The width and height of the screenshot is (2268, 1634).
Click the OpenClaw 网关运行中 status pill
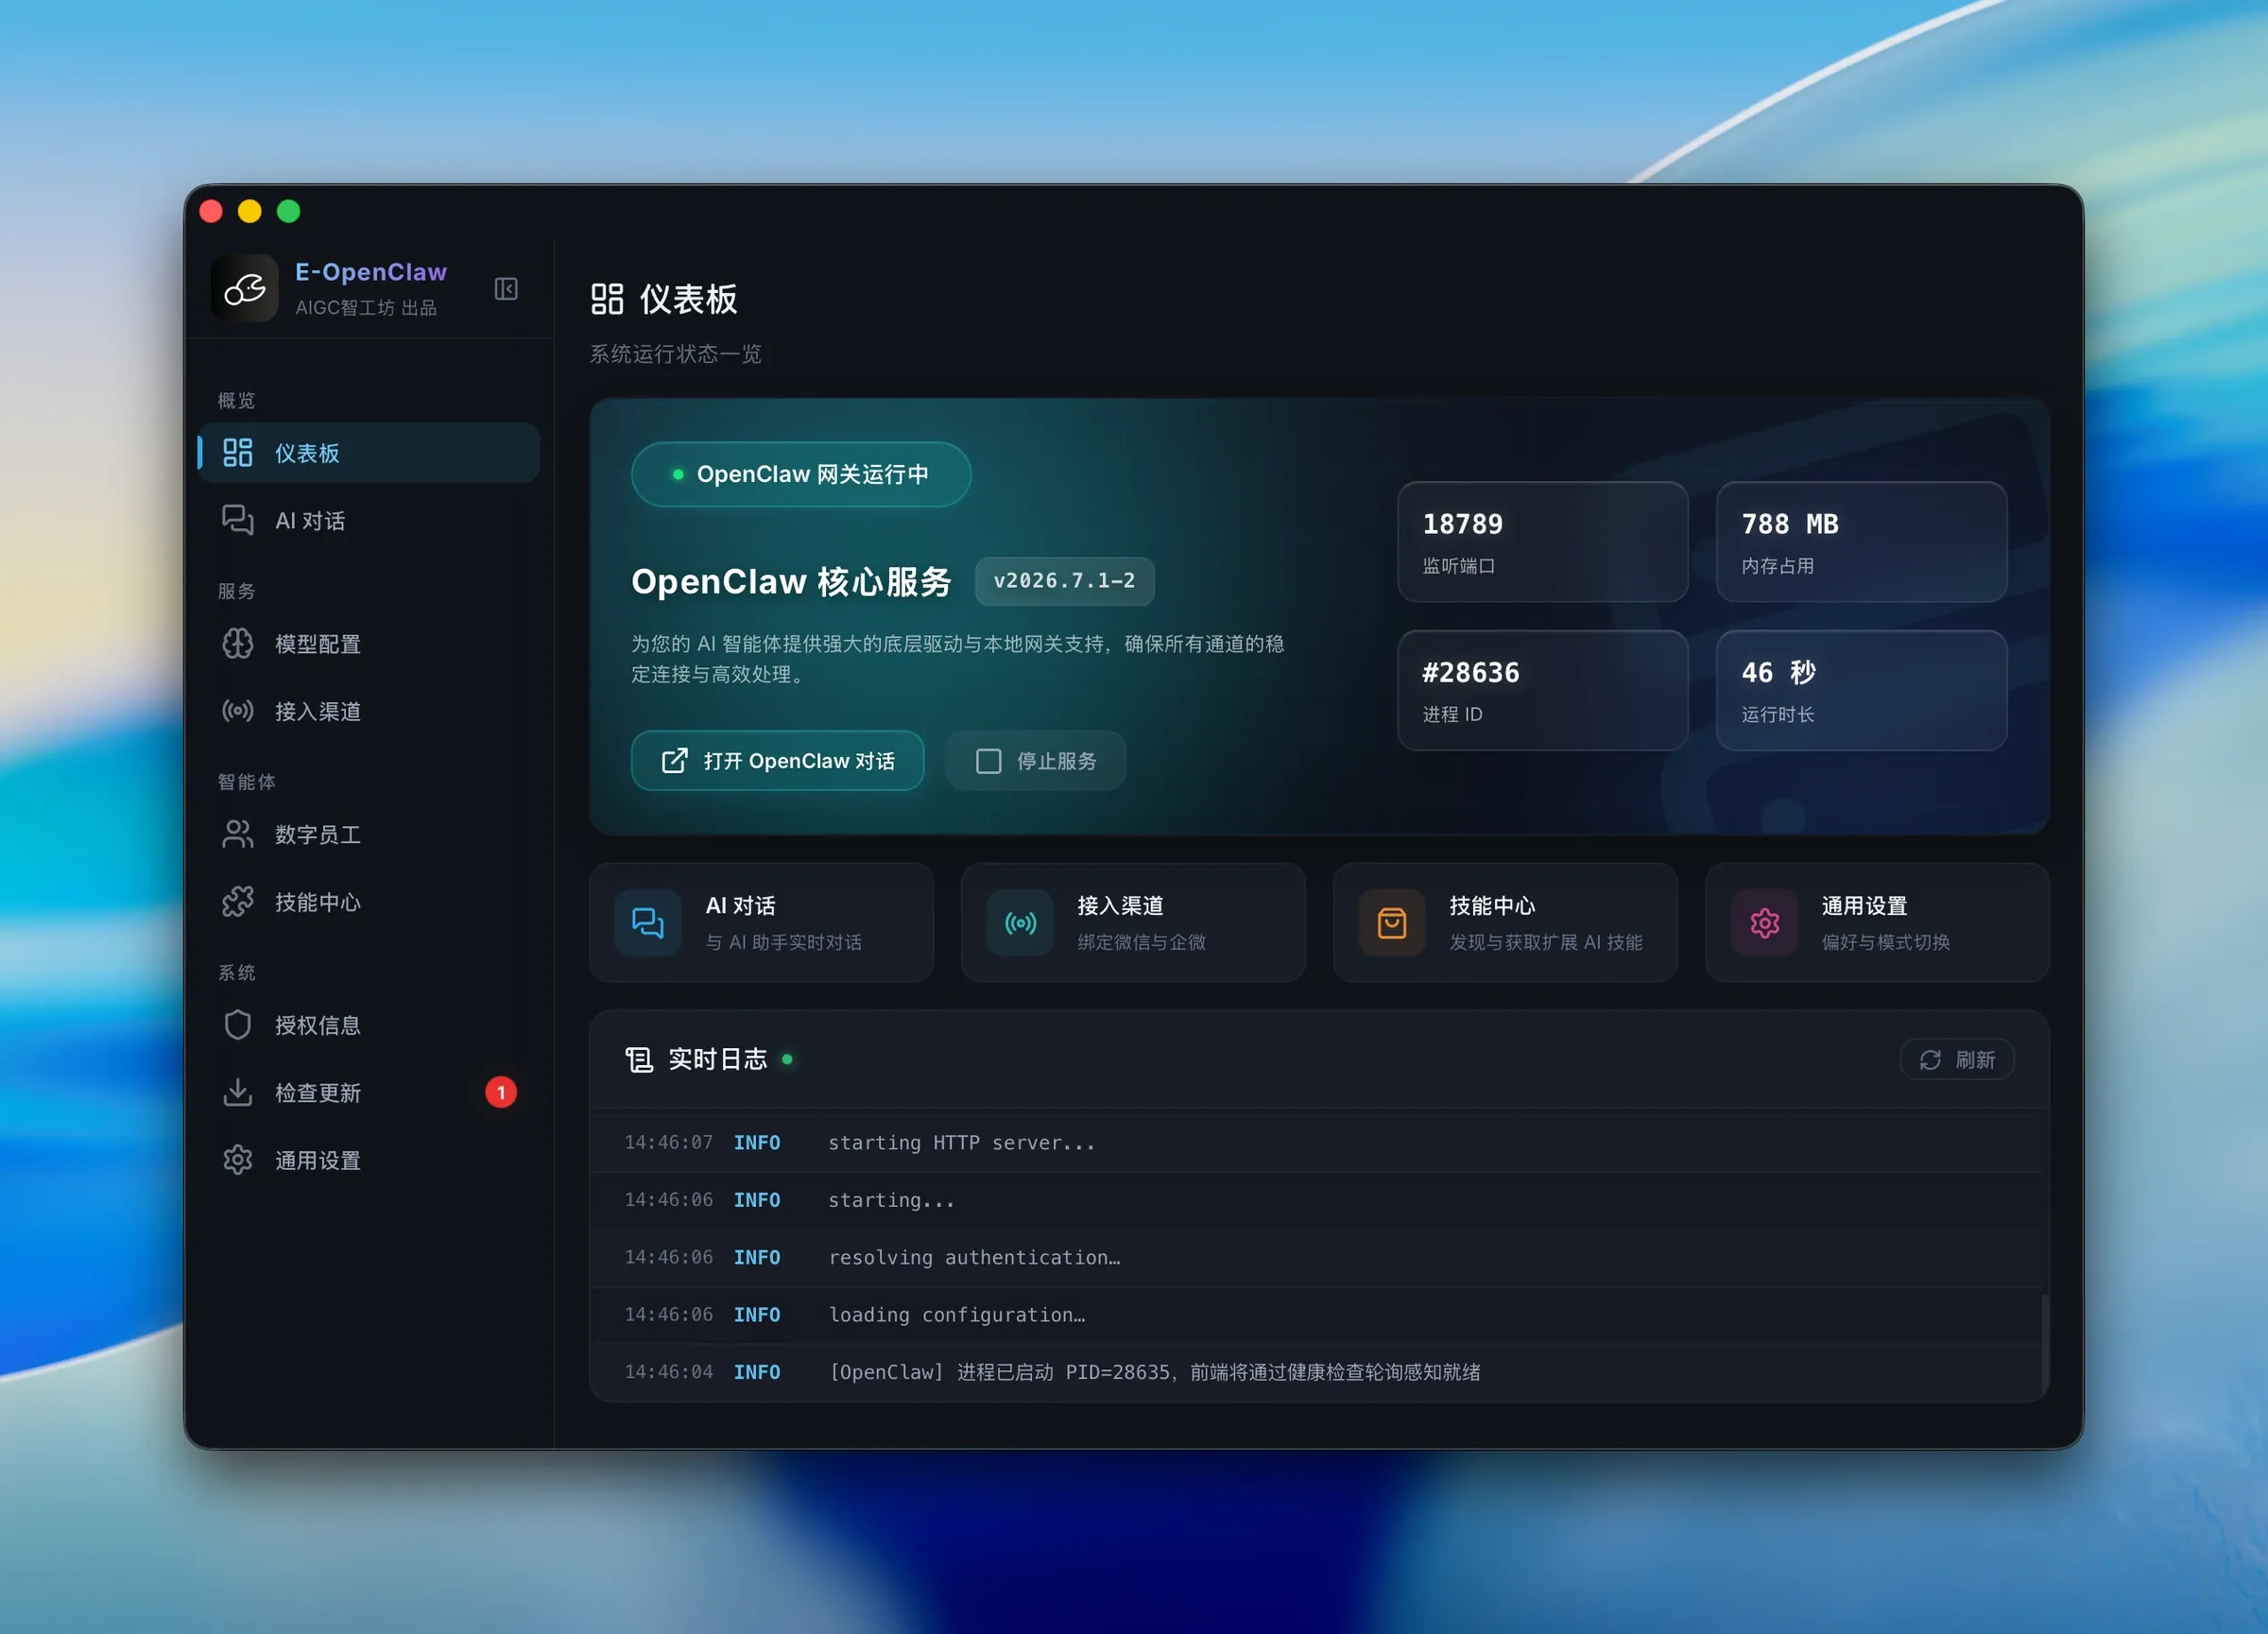tap(801, 474)
